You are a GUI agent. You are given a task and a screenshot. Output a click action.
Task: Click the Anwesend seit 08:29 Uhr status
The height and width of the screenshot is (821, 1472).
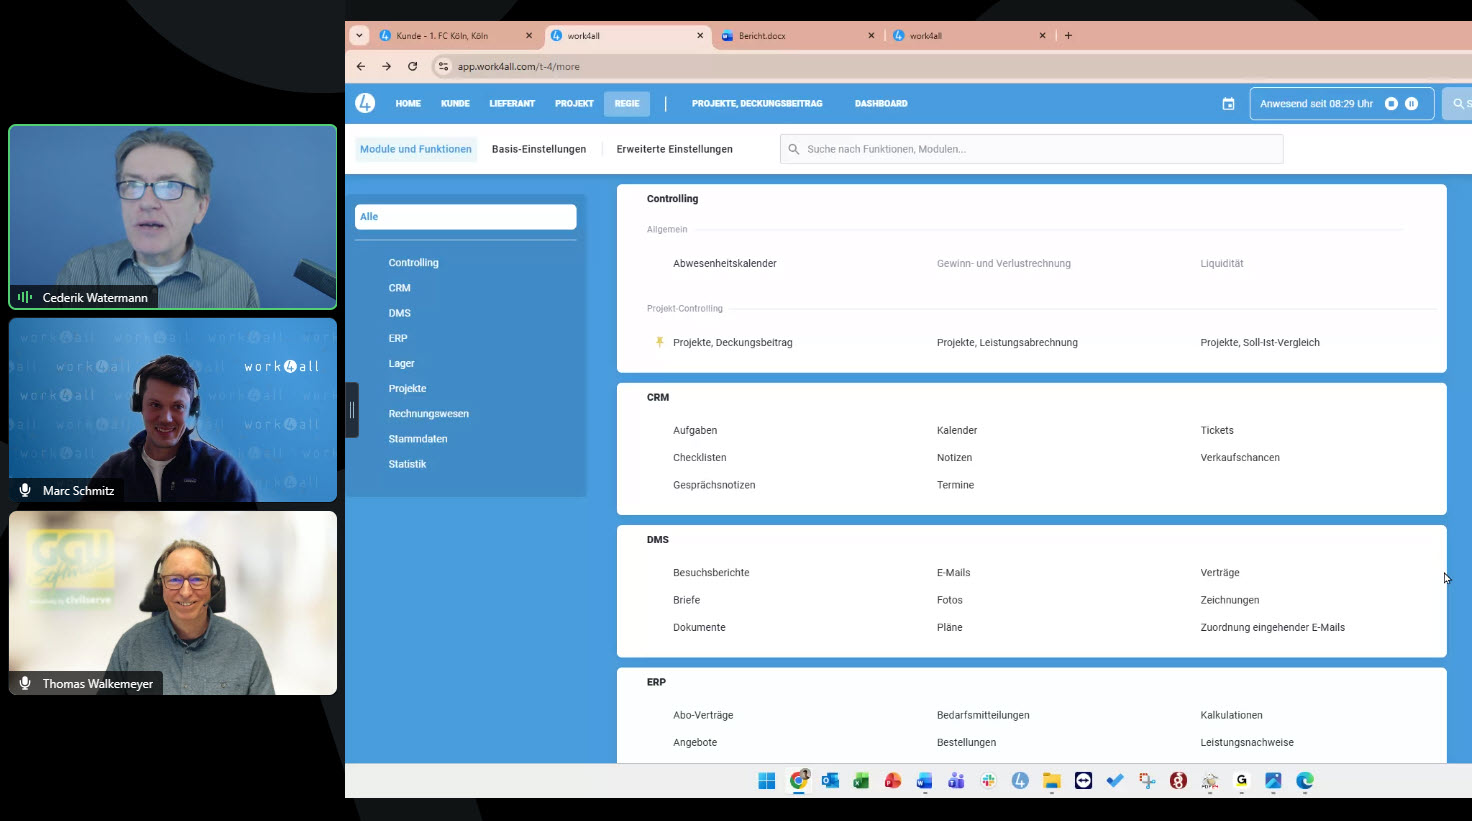[1316, 104]
